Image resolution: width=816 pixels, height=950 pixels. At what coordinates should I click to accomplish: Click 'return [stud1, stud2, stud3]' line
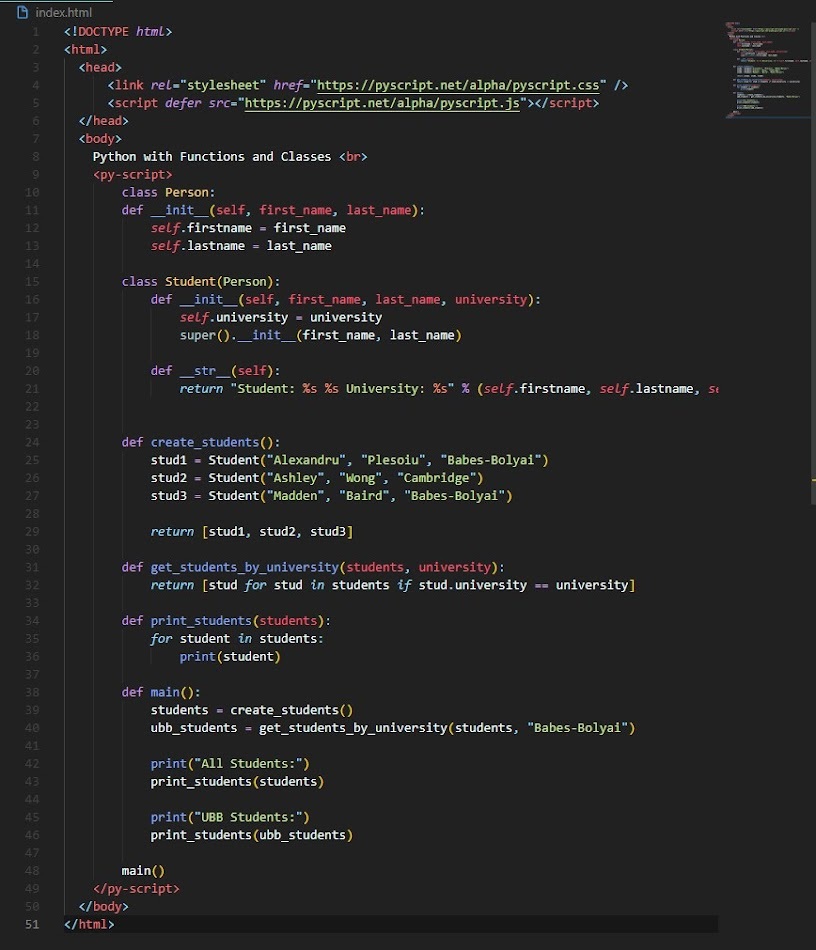point(251,532)
